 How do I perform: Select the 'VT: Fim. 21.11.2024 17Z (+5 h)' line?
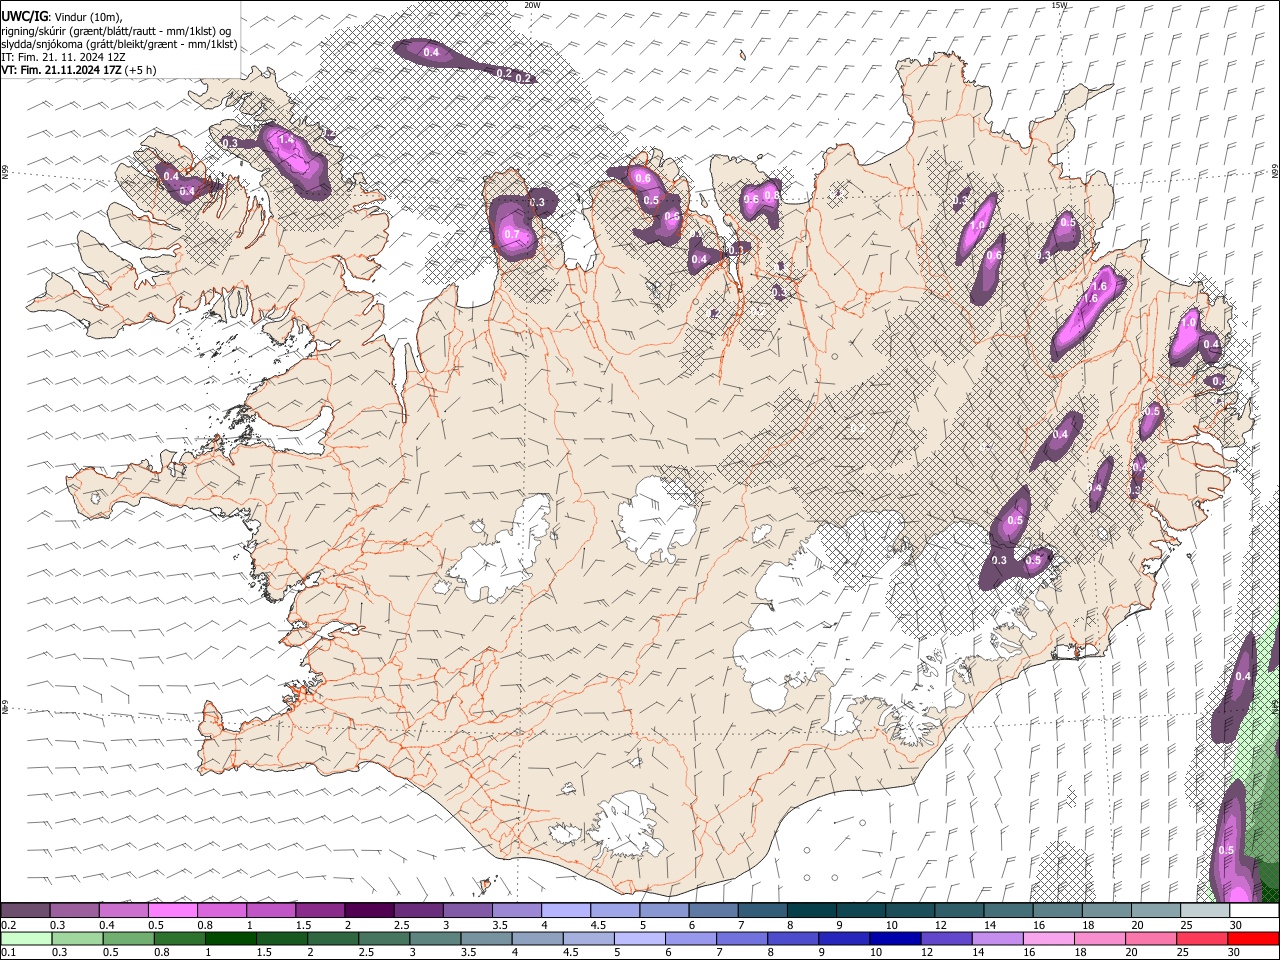[x=78, y=70]
